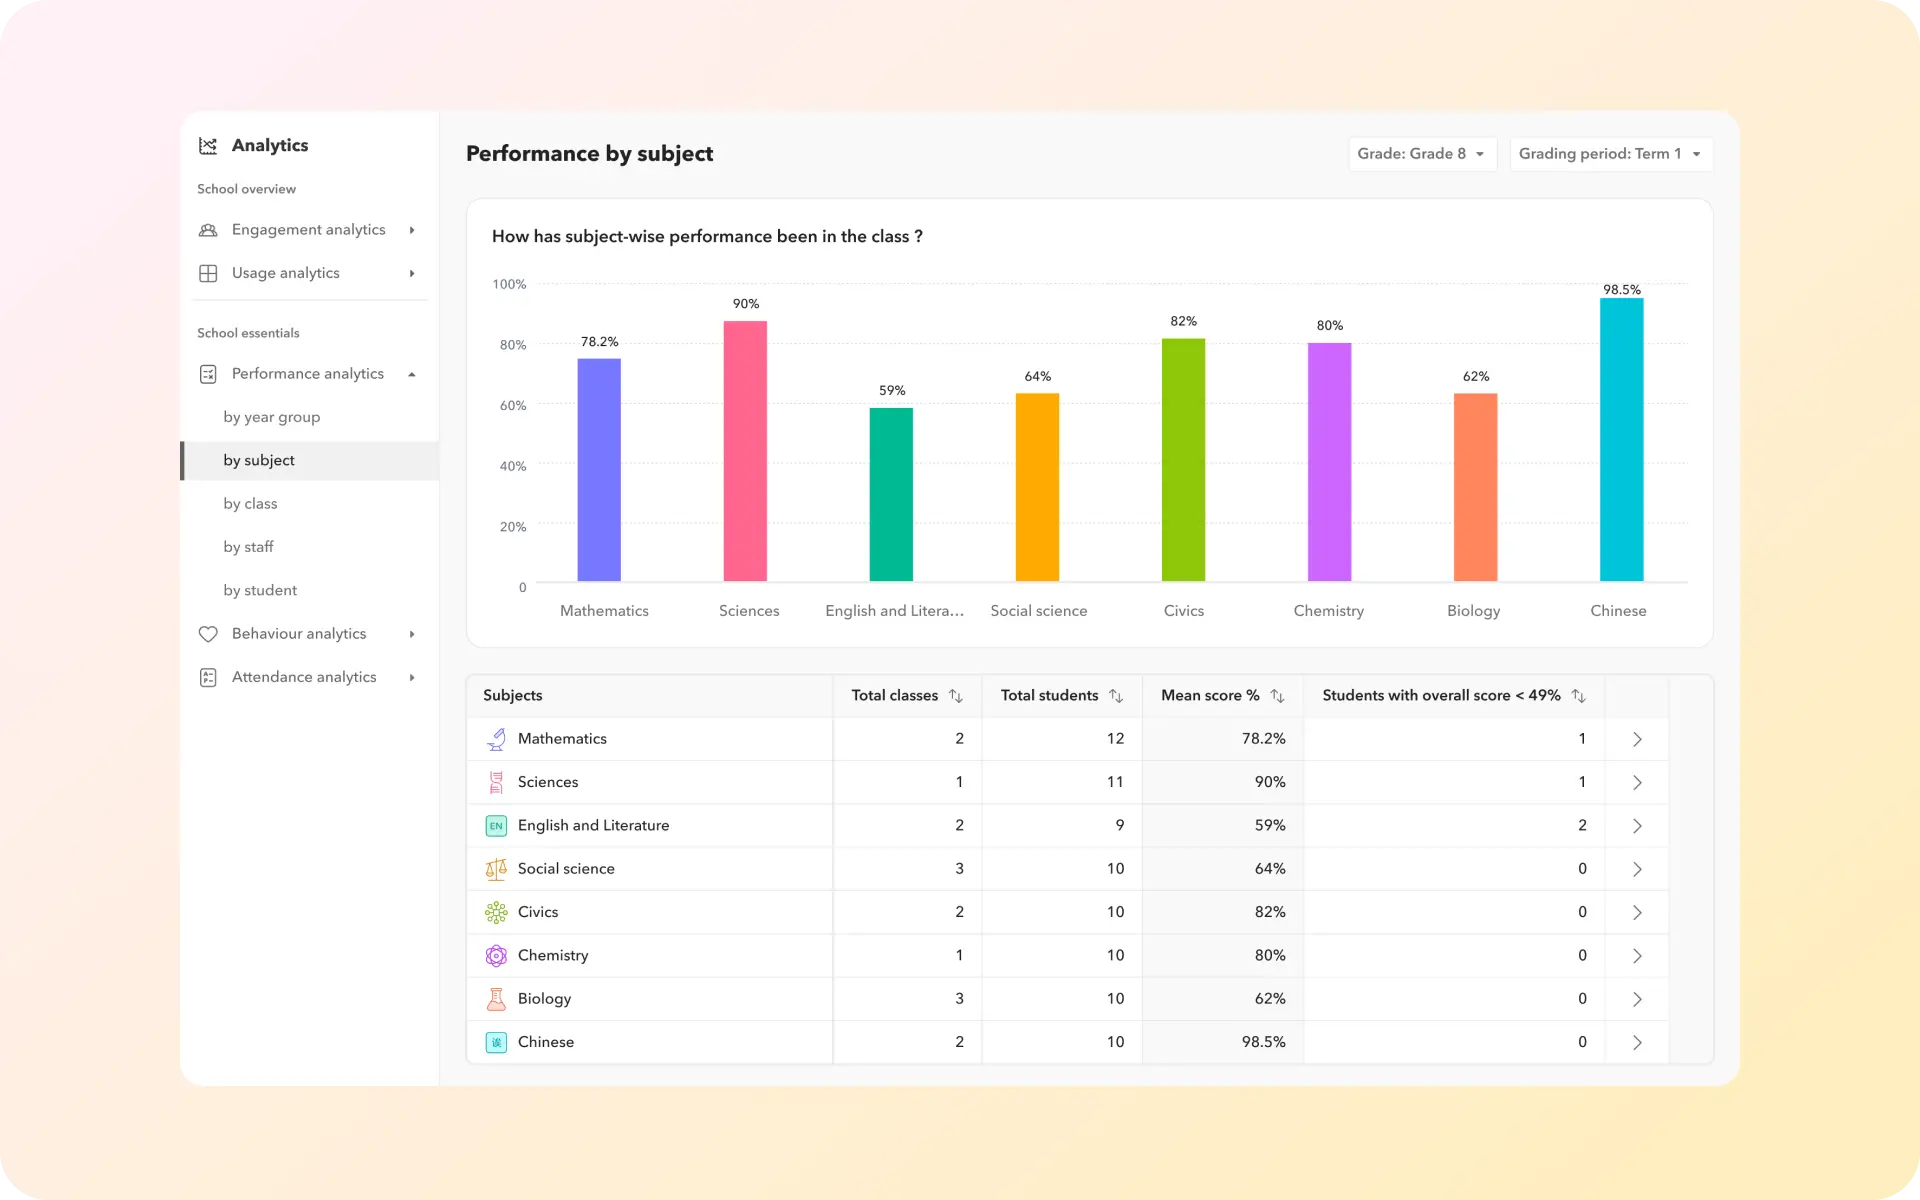Click the violet Chemistry bar in chart

pyautogui.click(x=1329, y=462)
